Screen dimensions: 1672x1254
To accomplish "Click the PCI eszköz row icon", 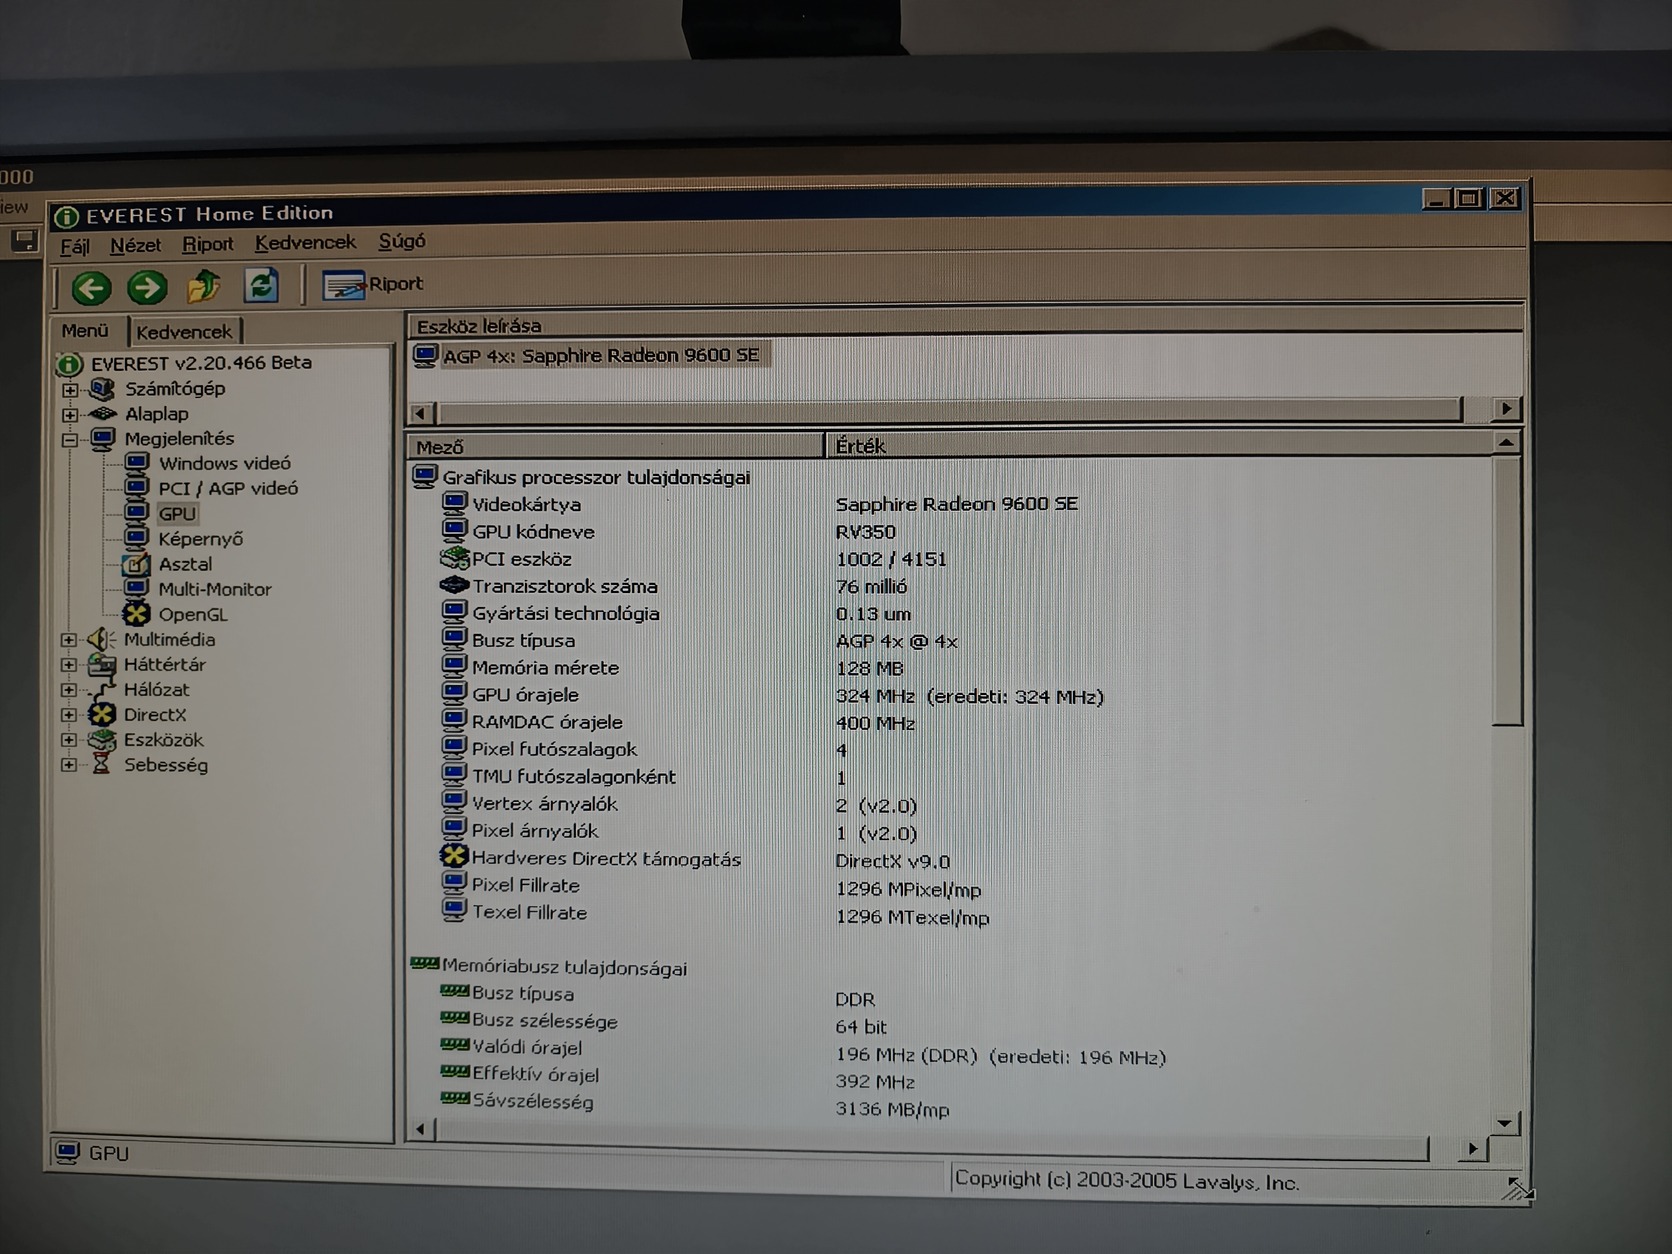I will [x=455, y=558].
